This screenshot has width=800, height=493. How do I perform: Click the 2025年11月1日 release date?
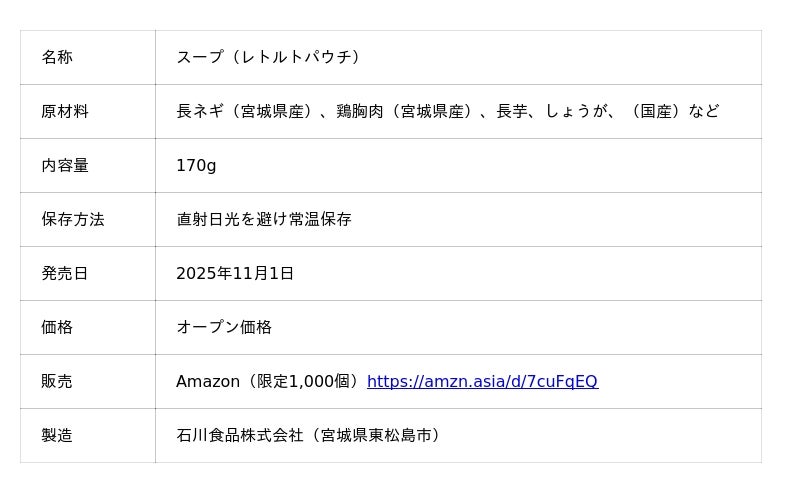pyautogui.click(x=235, y=273)
